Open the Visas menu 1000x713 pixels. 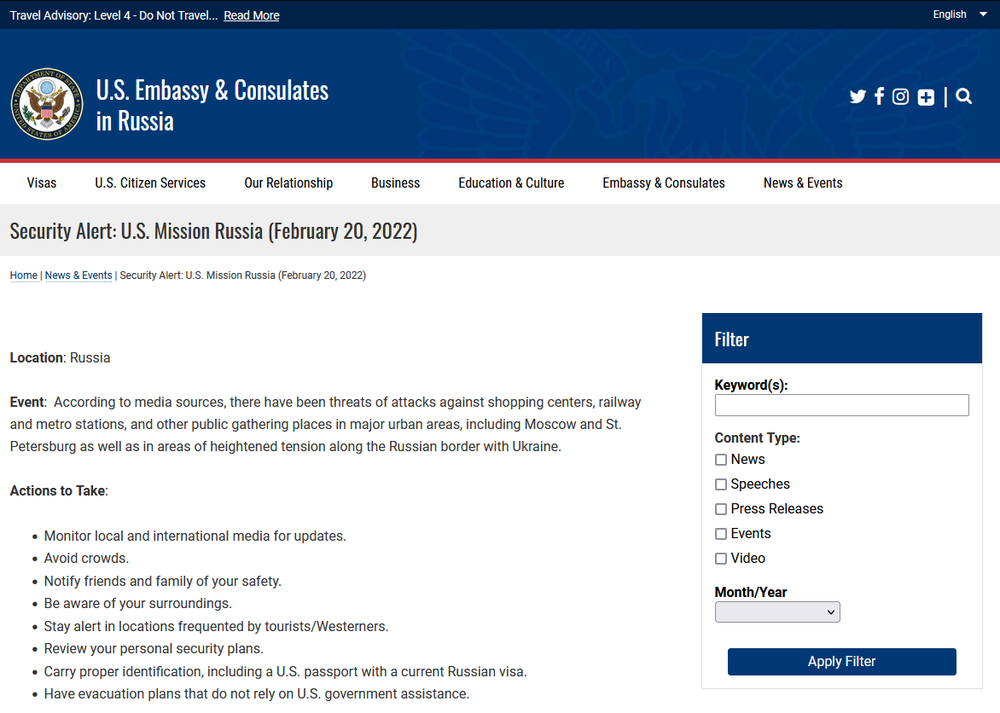coord(42,183)
